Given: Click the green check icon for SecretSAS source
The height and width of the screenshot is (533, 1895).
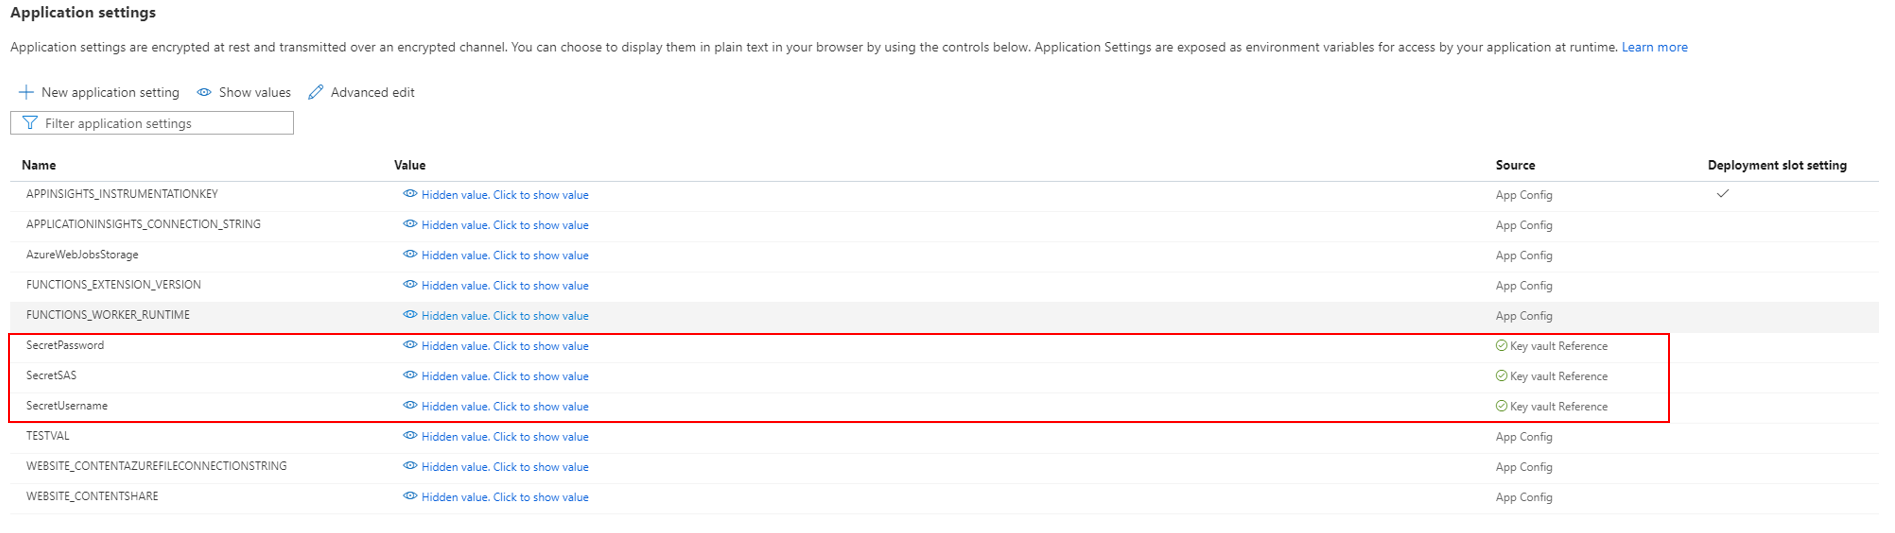Looking at the screenshot, I should (x=1501, y=376).
